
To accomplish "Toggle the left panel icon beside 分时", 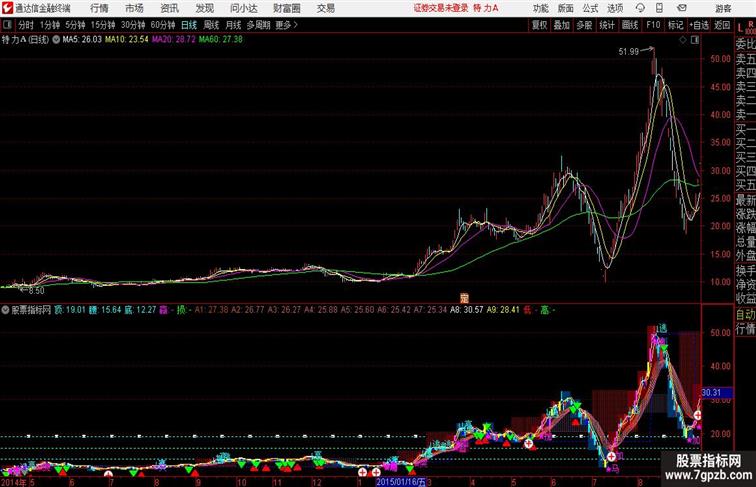I will (x=7, y=25).
